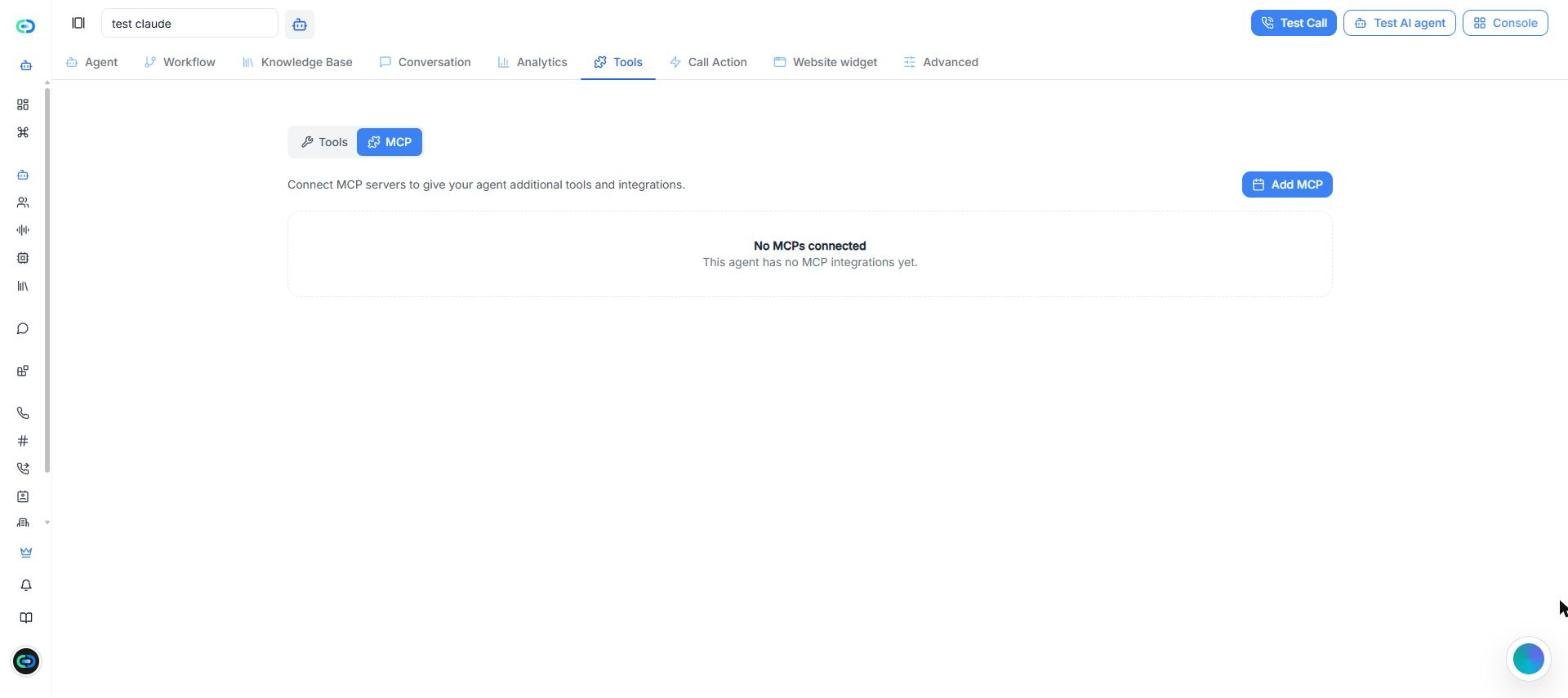Click the chip processor icon in sidebar
This screenshot has height=698, width=1568.
tap(23, 258)
